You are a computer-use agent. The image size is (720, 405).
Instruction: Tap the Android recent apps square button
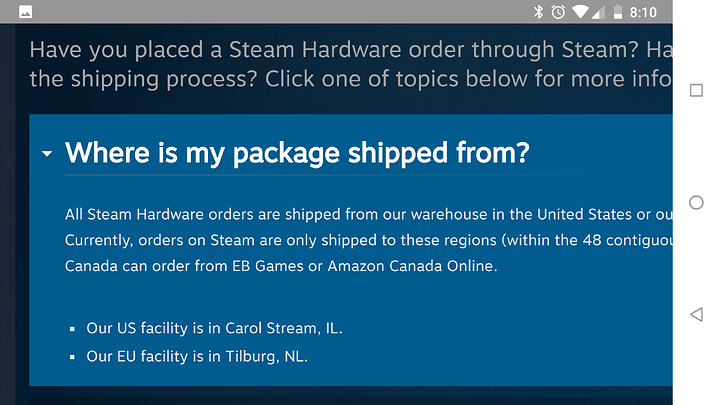pos(696,90)
